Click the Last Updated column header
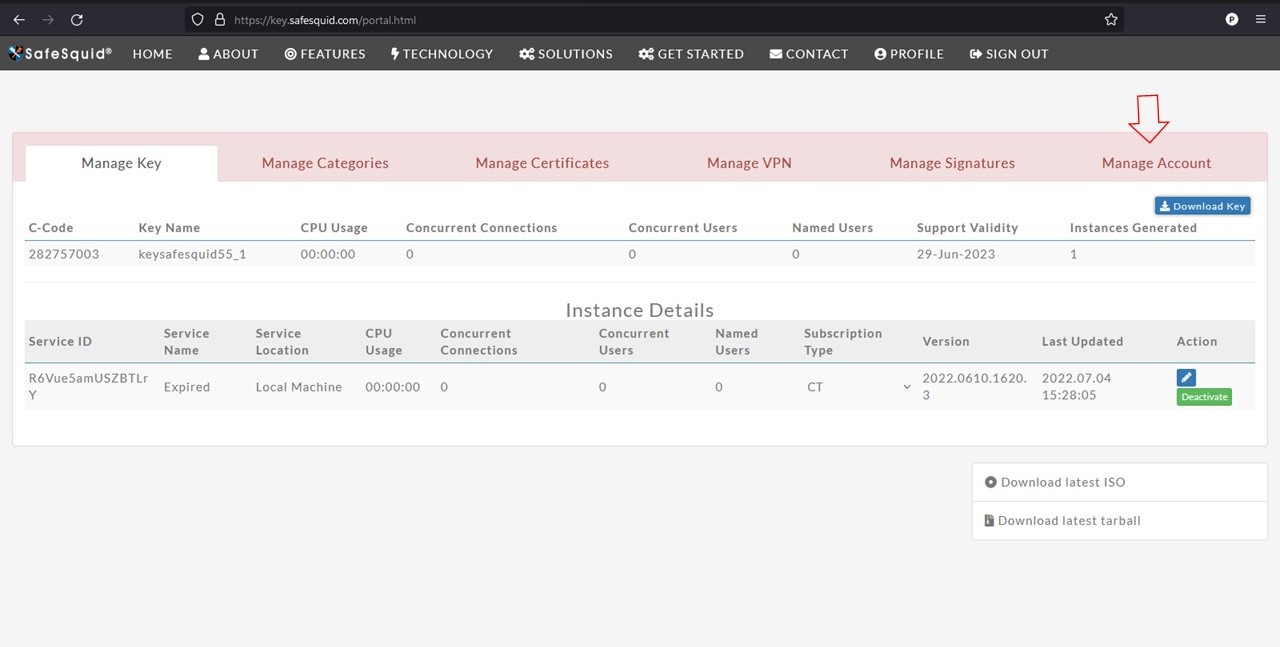The width and height of the screenshot is (1280, 647). pyautogui.click(x=1082, y=341)
